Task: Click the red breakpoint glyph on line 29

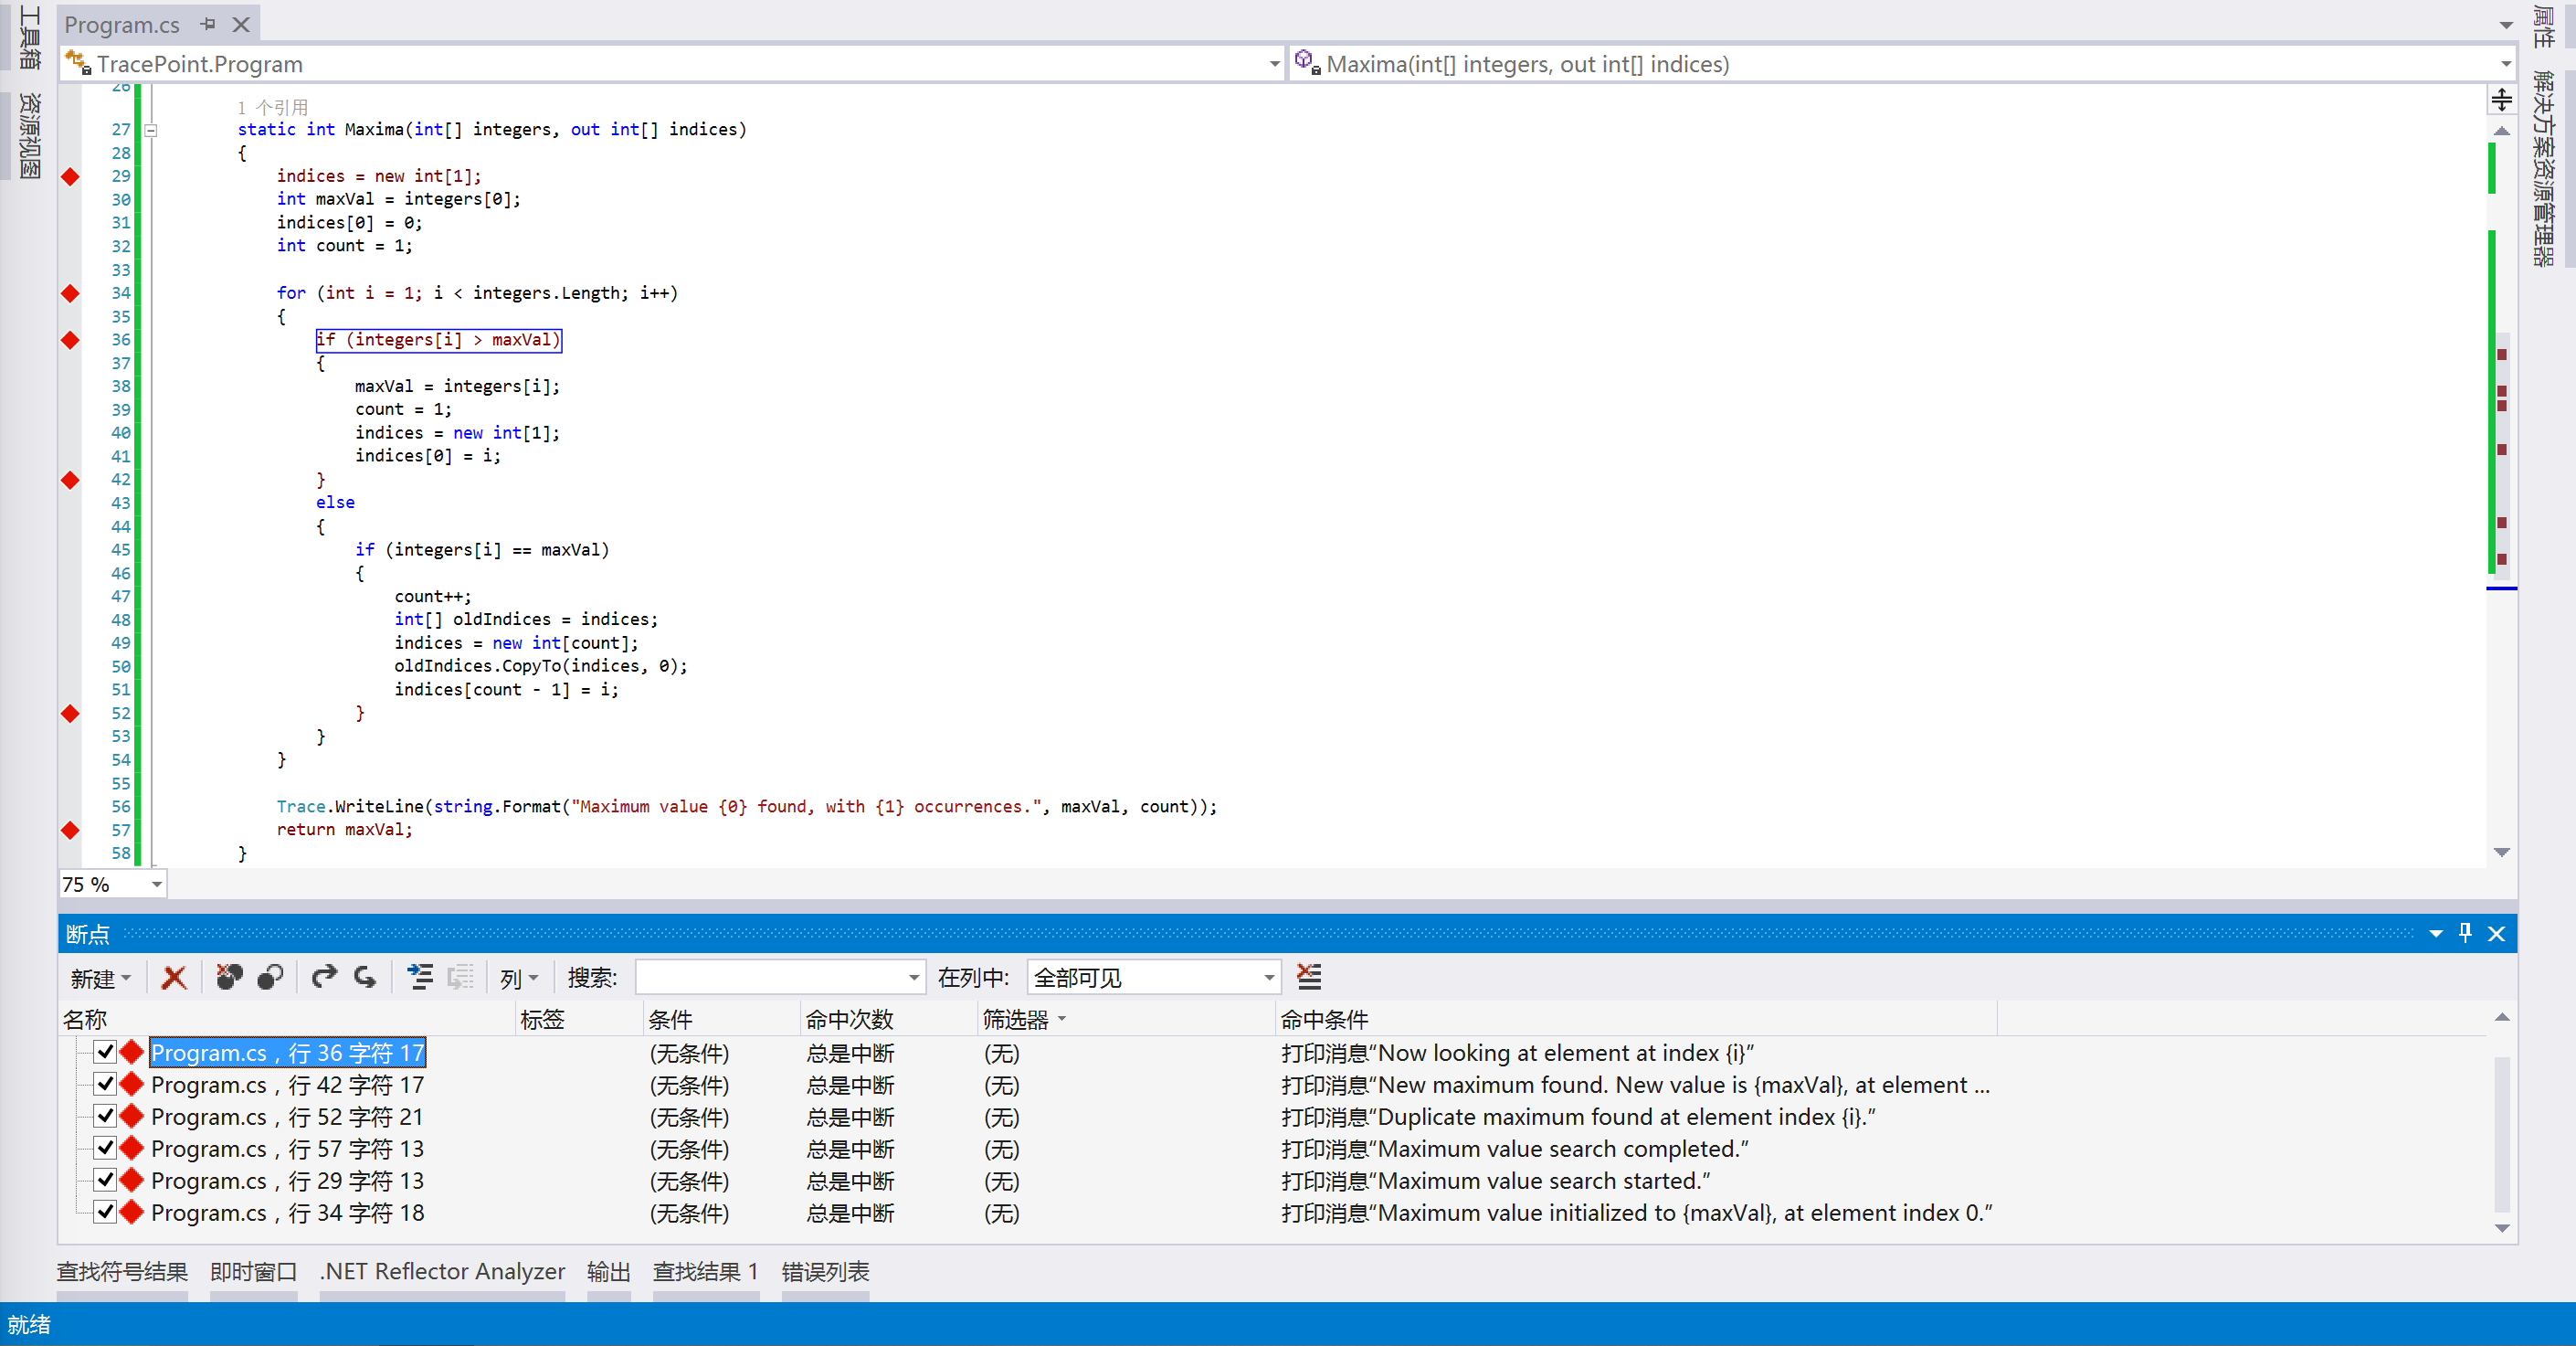Action: point(70,177)
